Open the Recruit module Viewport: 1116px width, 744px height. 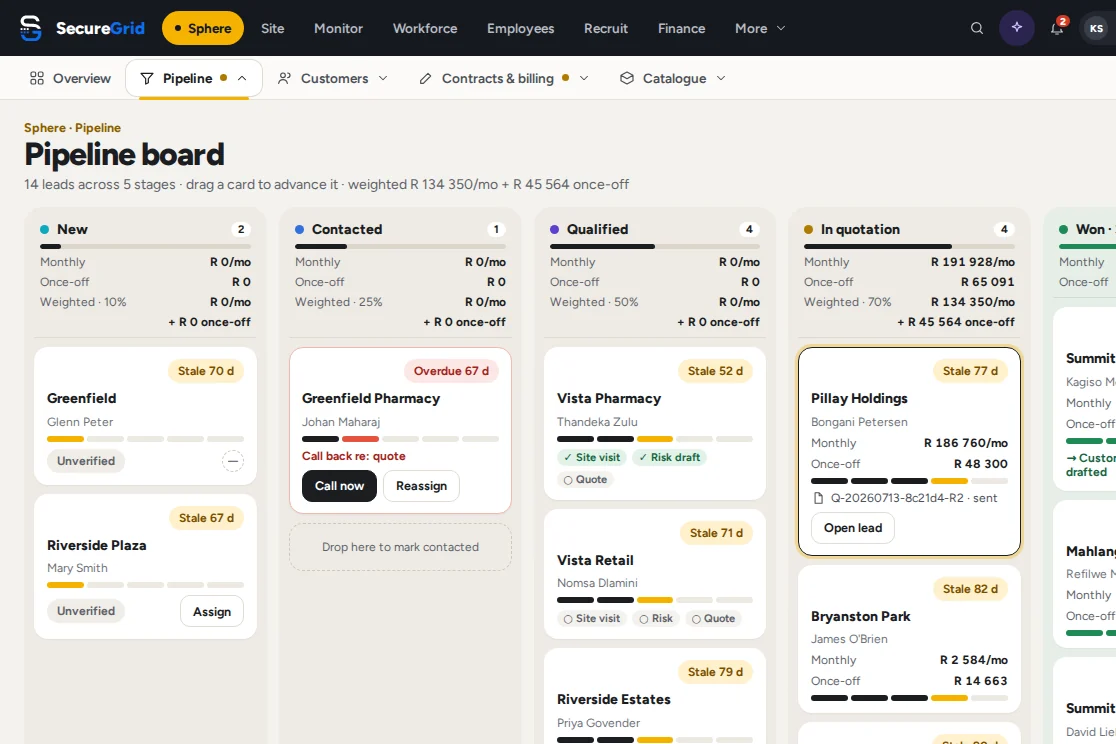(x=606, y=28)
